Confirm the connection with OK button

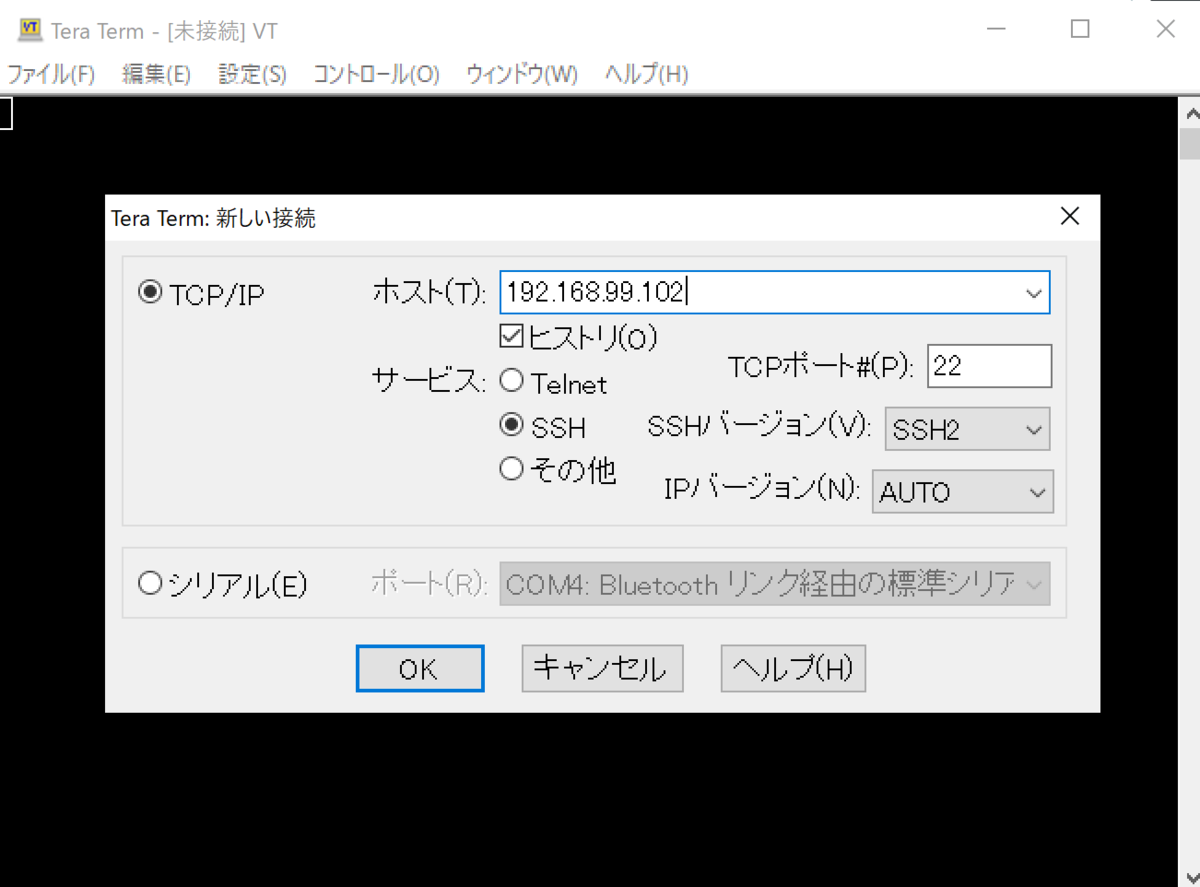[x=420, y=669]
